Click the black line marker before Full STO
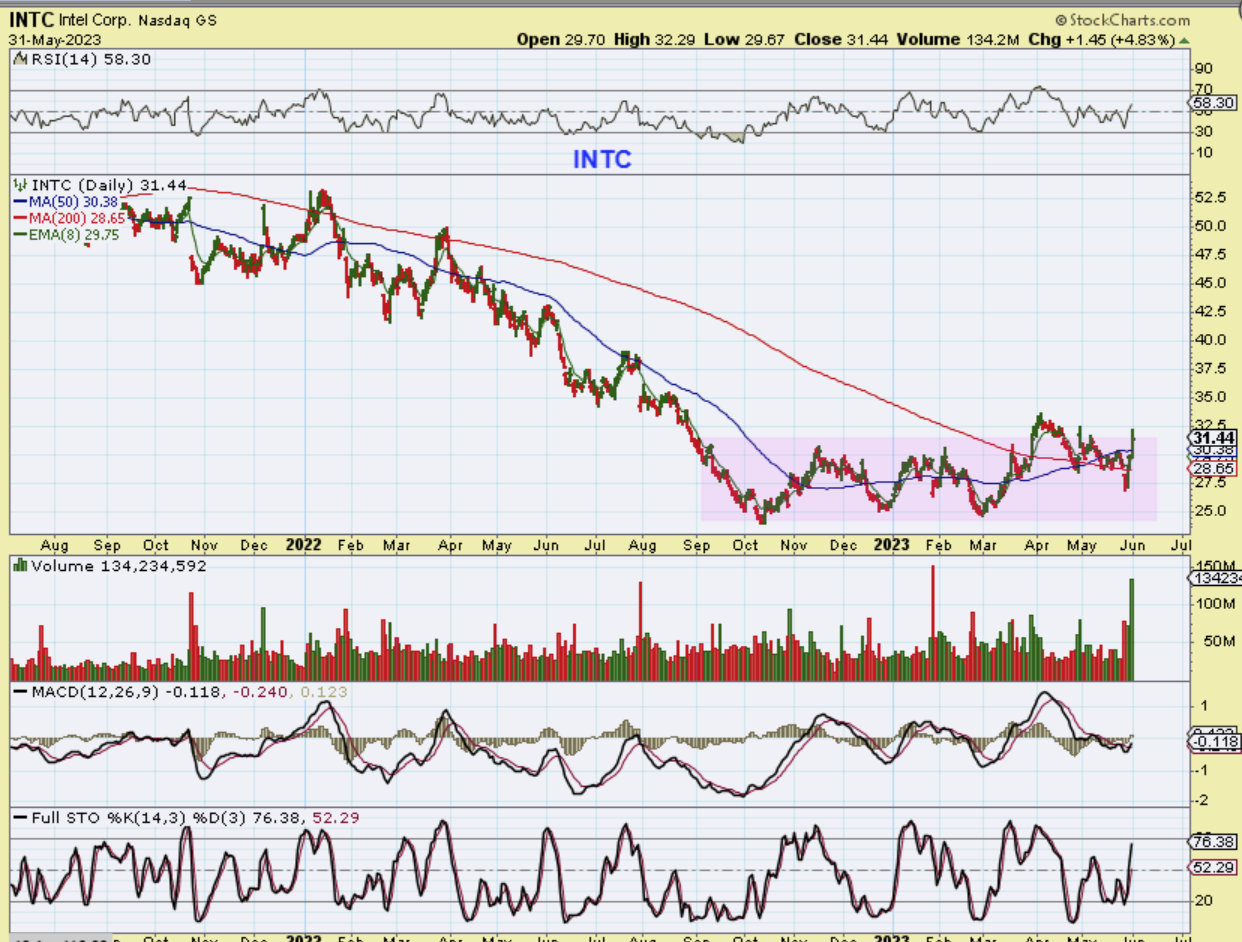Screen dimensions: 1242x942 pos(20,818)
